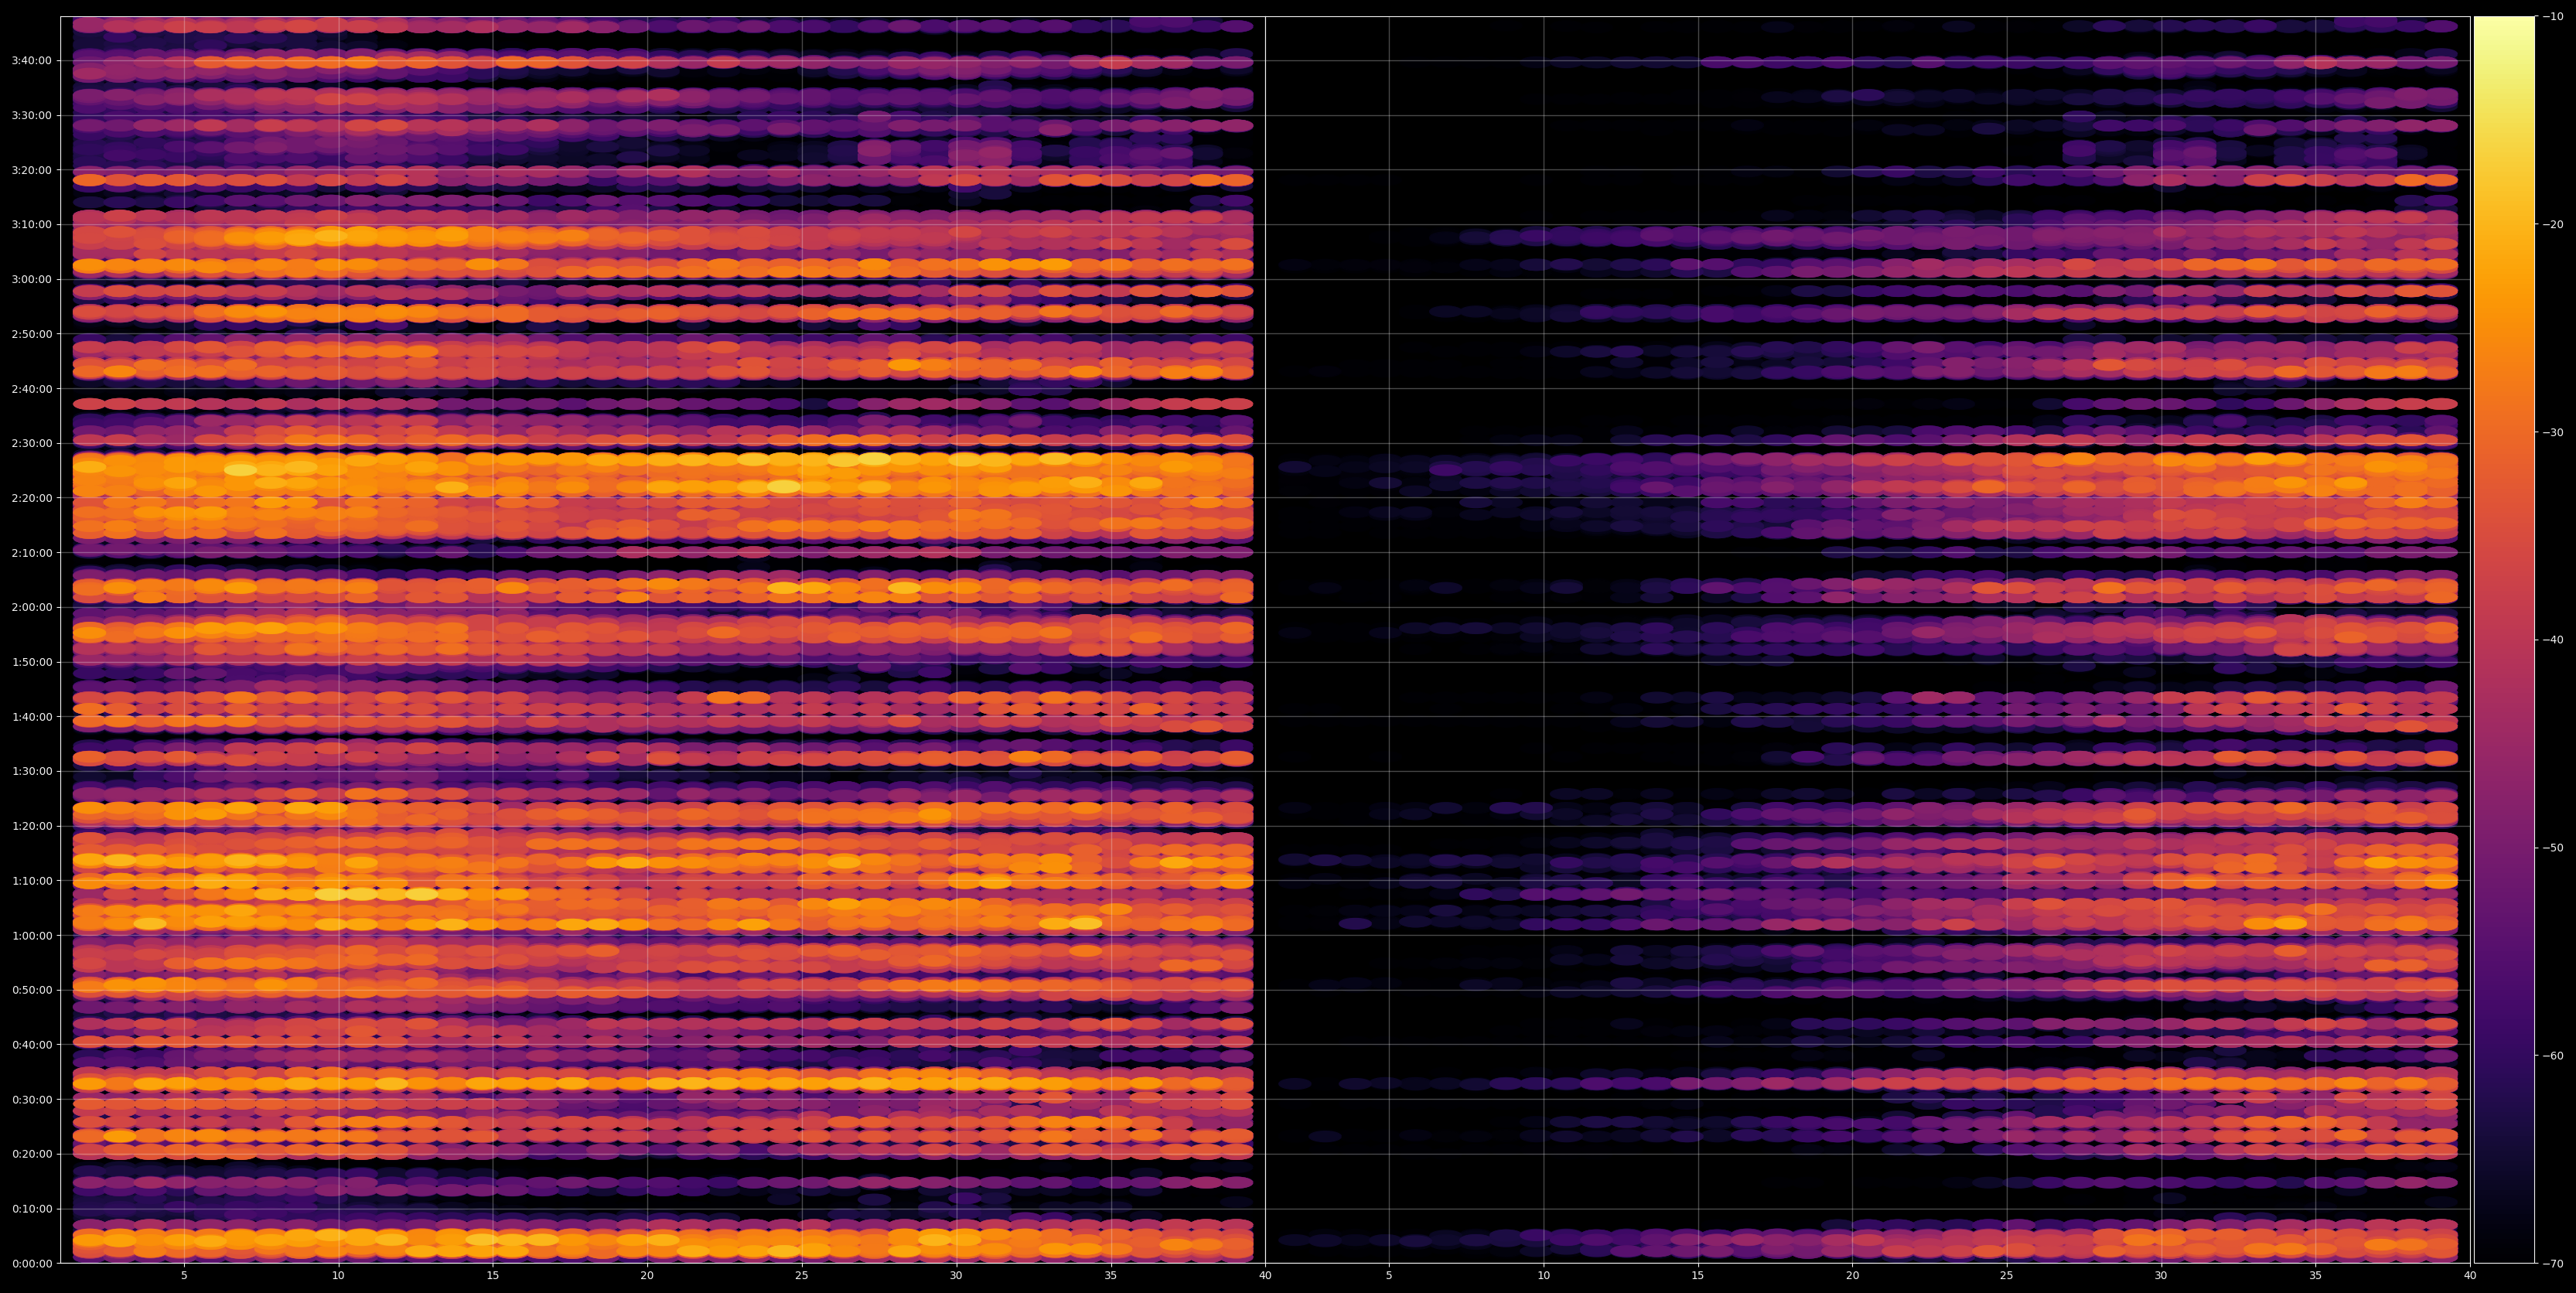Image resolution: width=2576 pixels, height=1293 pixels.
Task: Click the 1:50:00 time axis label
Action: (31, 662)
